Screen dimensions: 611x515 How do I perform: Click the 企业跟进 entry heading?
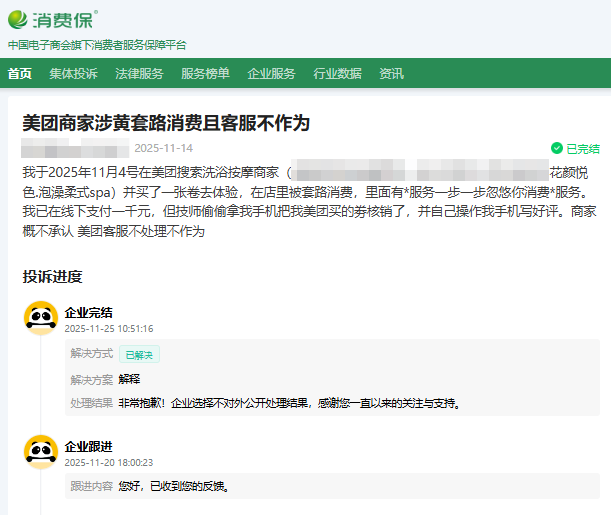(x=89, y=447)
